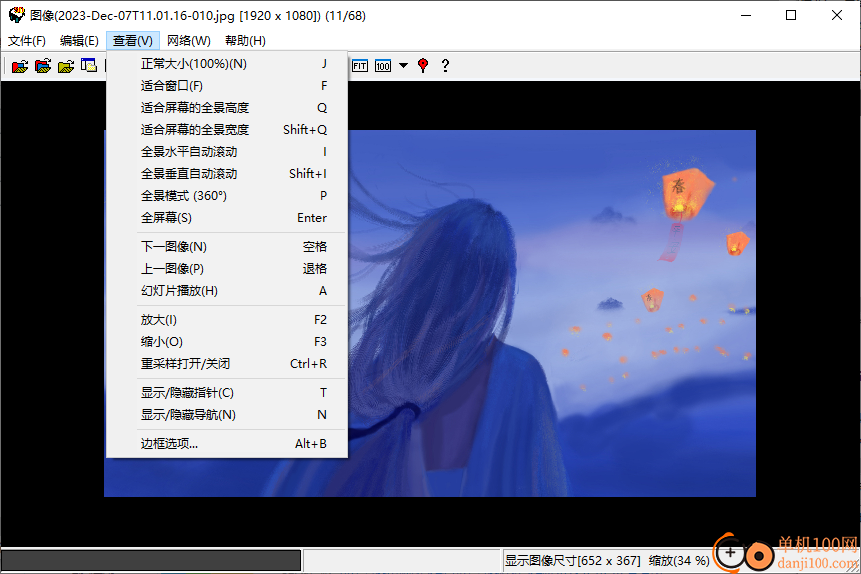Toggle 显示/隐藏导航(N) menu entry
This screenshot has height=574, width=861.
(x=227, y=415)
